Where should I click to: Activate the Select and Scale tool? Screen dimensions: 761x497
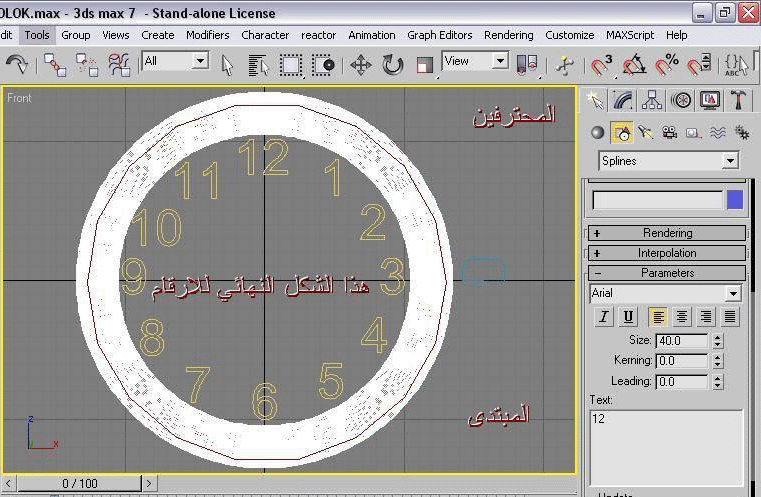[x=425, y=65]
